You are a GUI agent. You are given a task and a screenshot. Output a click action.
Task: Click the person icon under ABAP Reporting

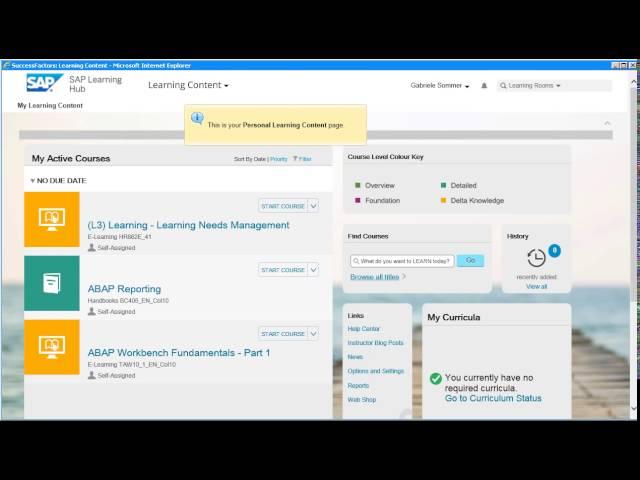coord(92,311)
